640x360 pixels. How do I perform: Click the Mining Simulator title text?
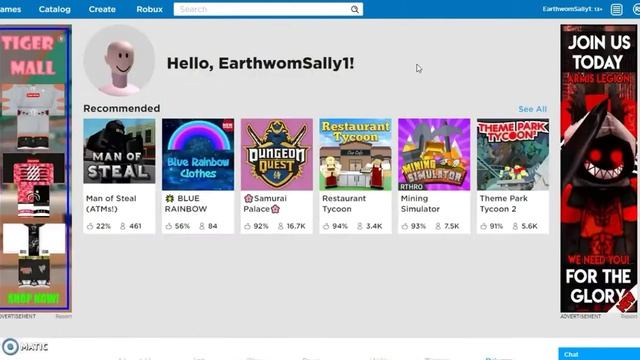(420, 204)
